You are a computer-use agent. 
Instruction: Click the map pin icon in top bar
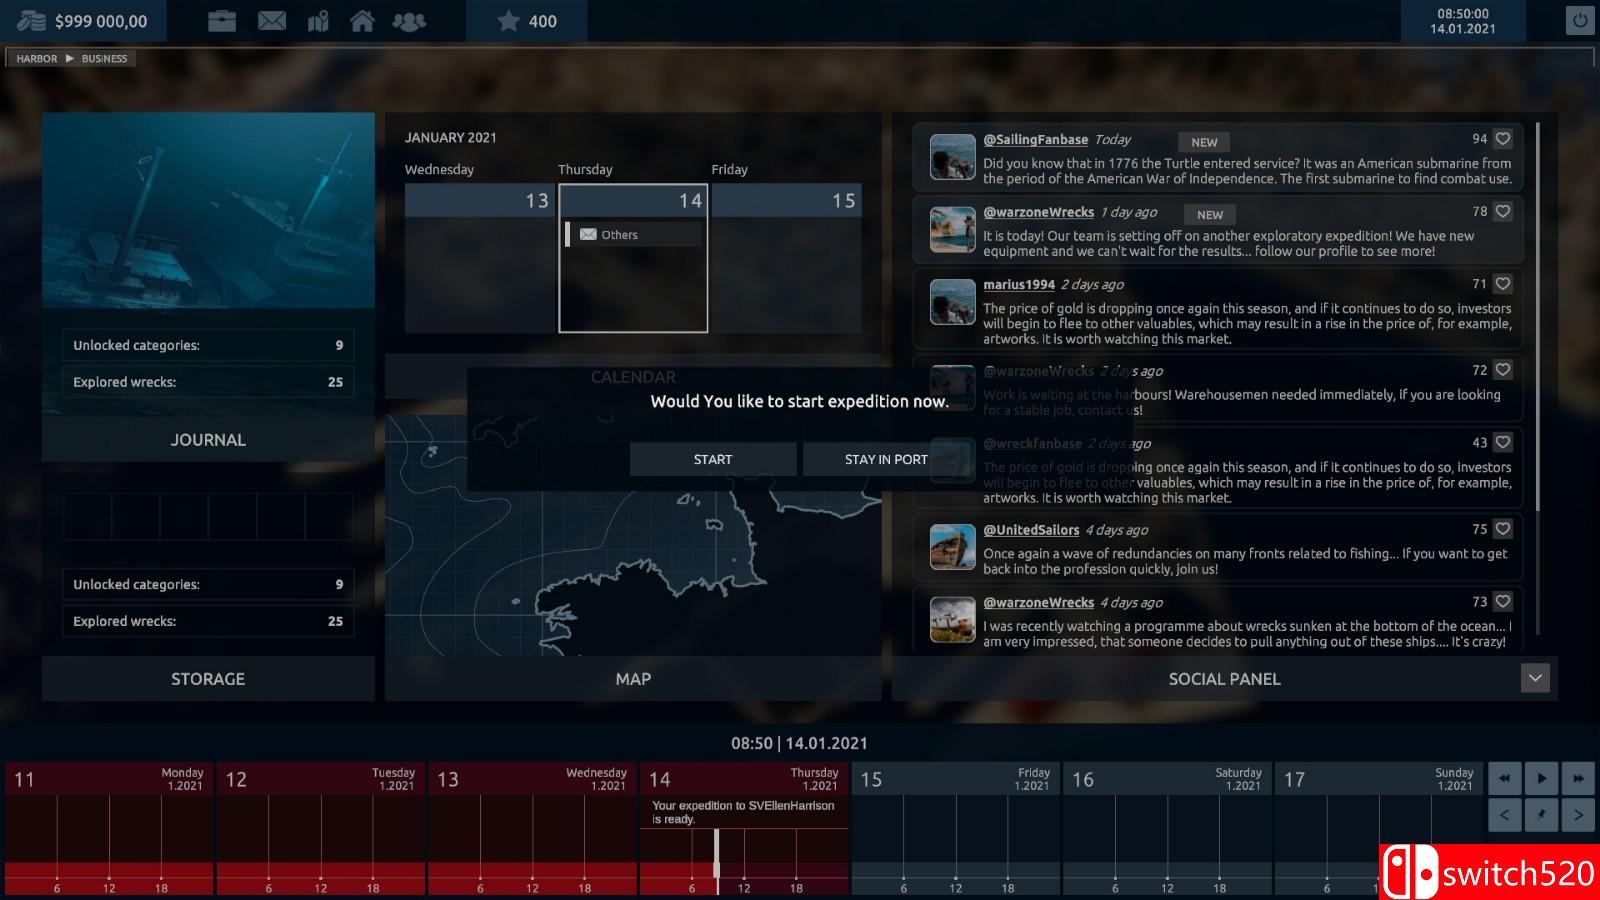(318, 21)
